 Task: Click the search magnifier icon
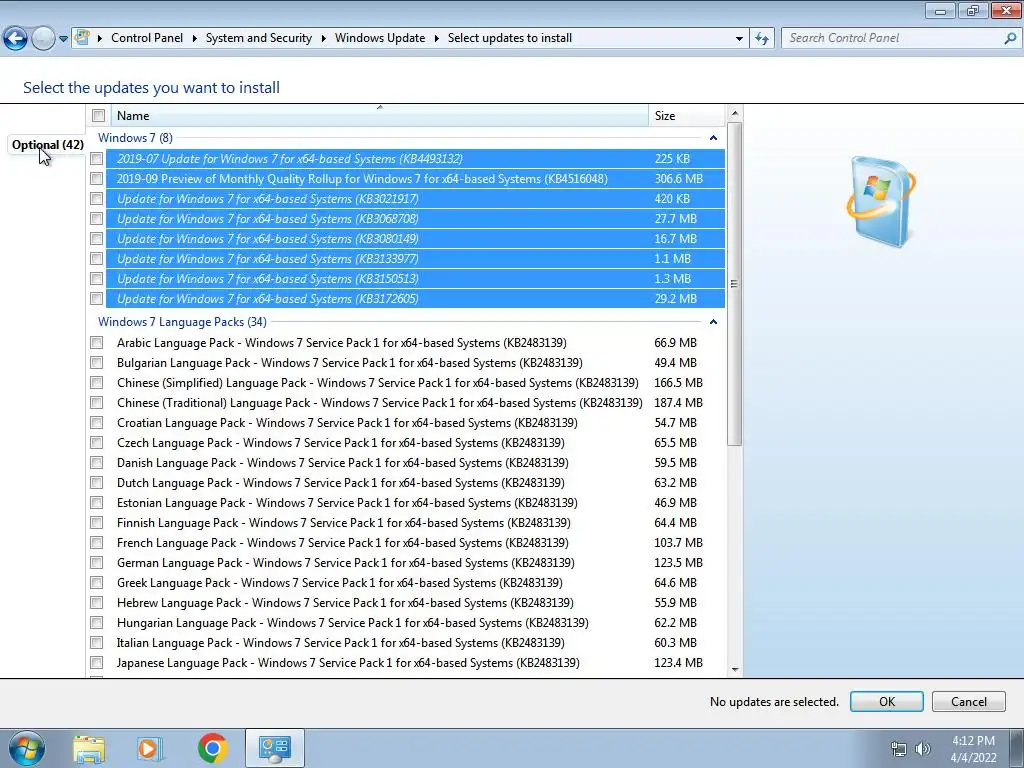pos(1010,38)
